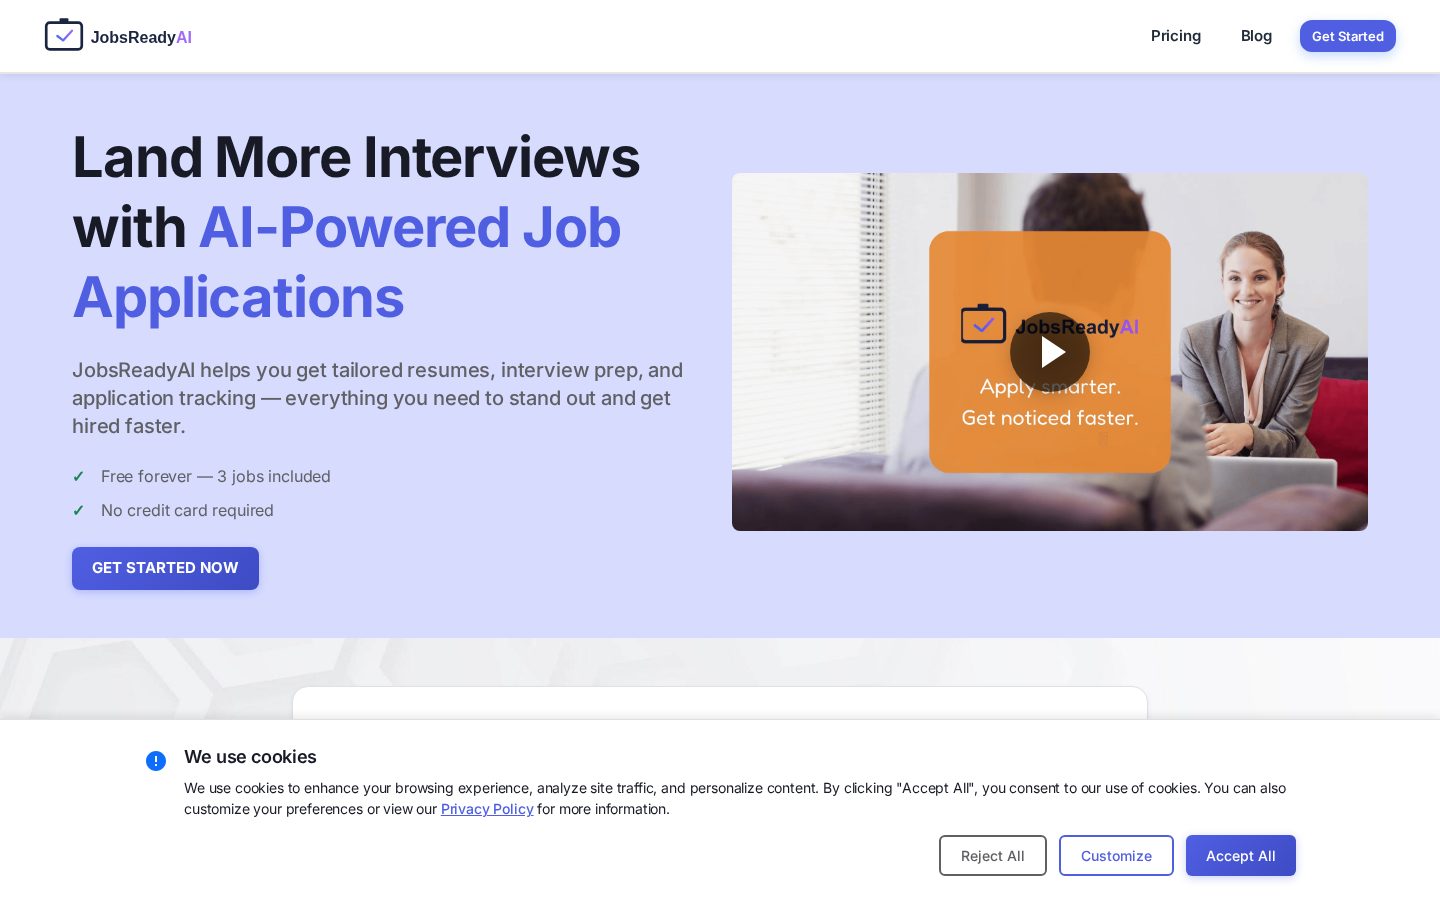
Task: Click the JobsReadyAI briefcase logo icon in header
Action: tap(64, 35)
